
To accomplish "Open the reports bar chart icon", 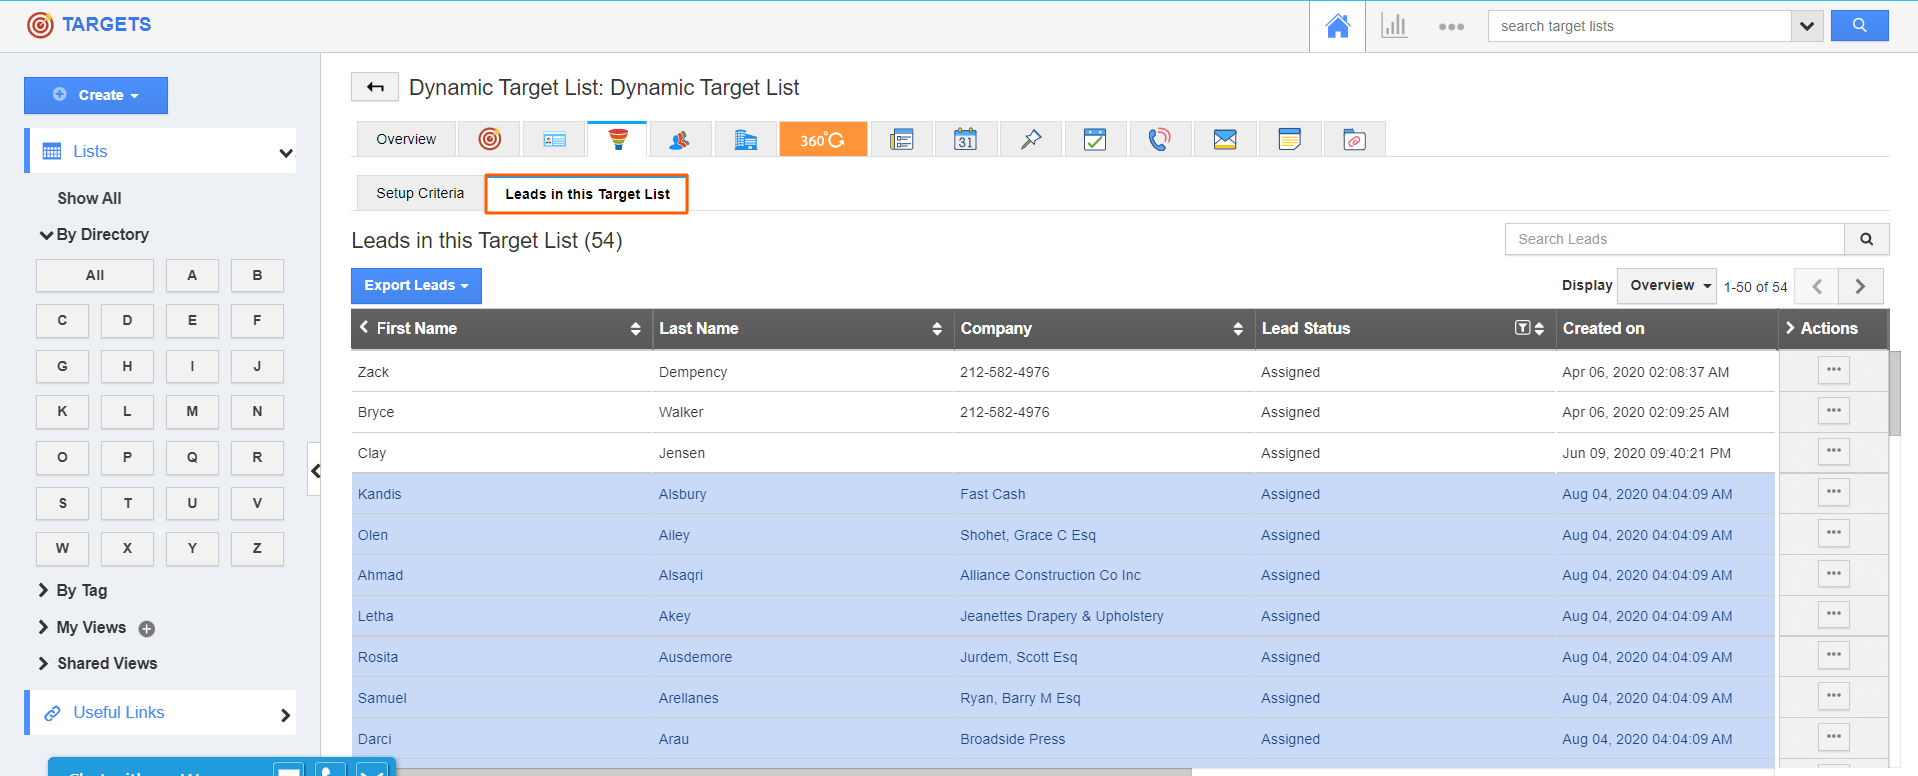I will 1393,27.
